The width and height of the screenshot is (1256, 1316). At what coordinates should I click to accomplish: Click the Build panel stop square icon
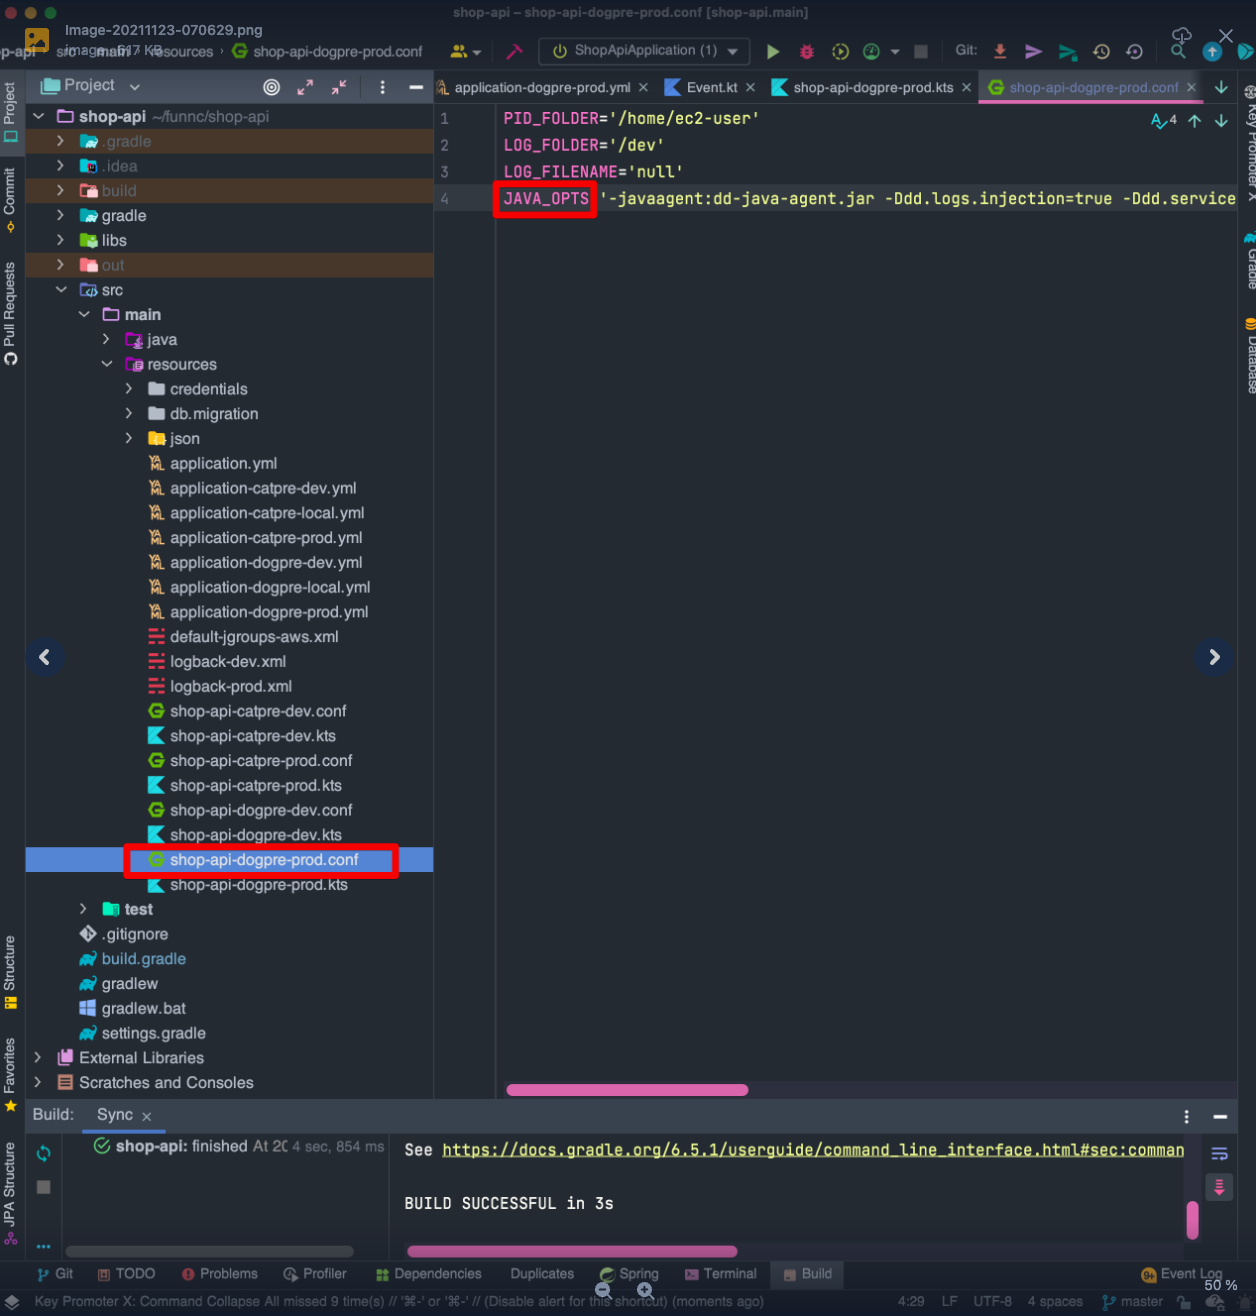coord(43,1187)
